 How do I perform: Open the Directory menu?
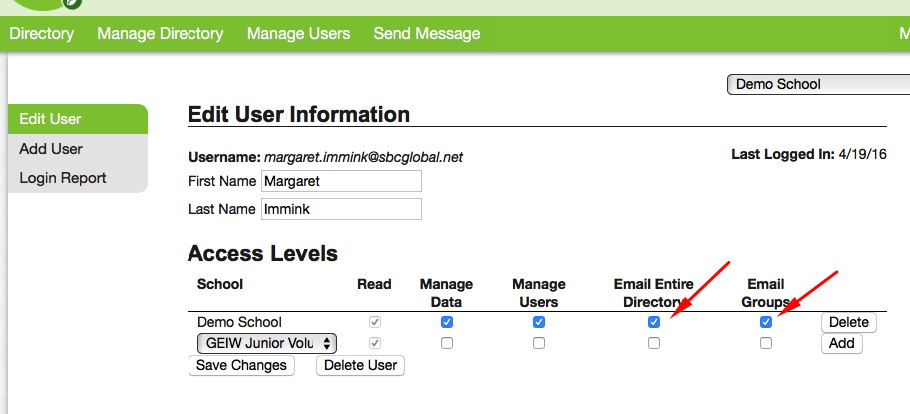click(x=42, y=34)
